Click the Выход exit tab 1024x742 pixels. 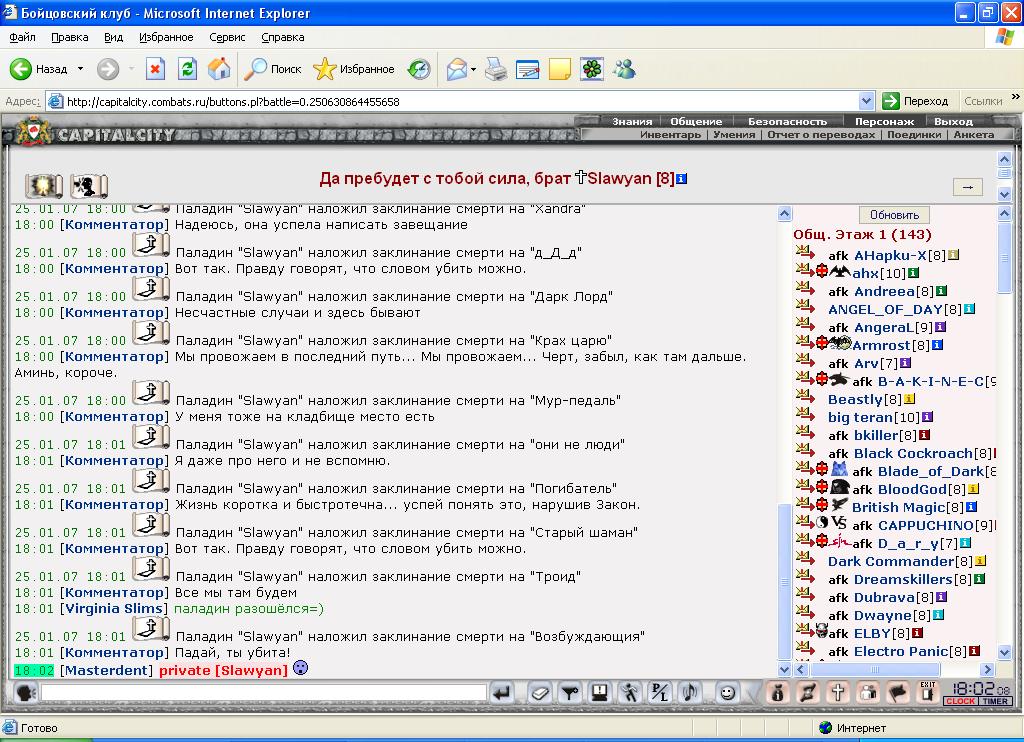click(953, 121)
